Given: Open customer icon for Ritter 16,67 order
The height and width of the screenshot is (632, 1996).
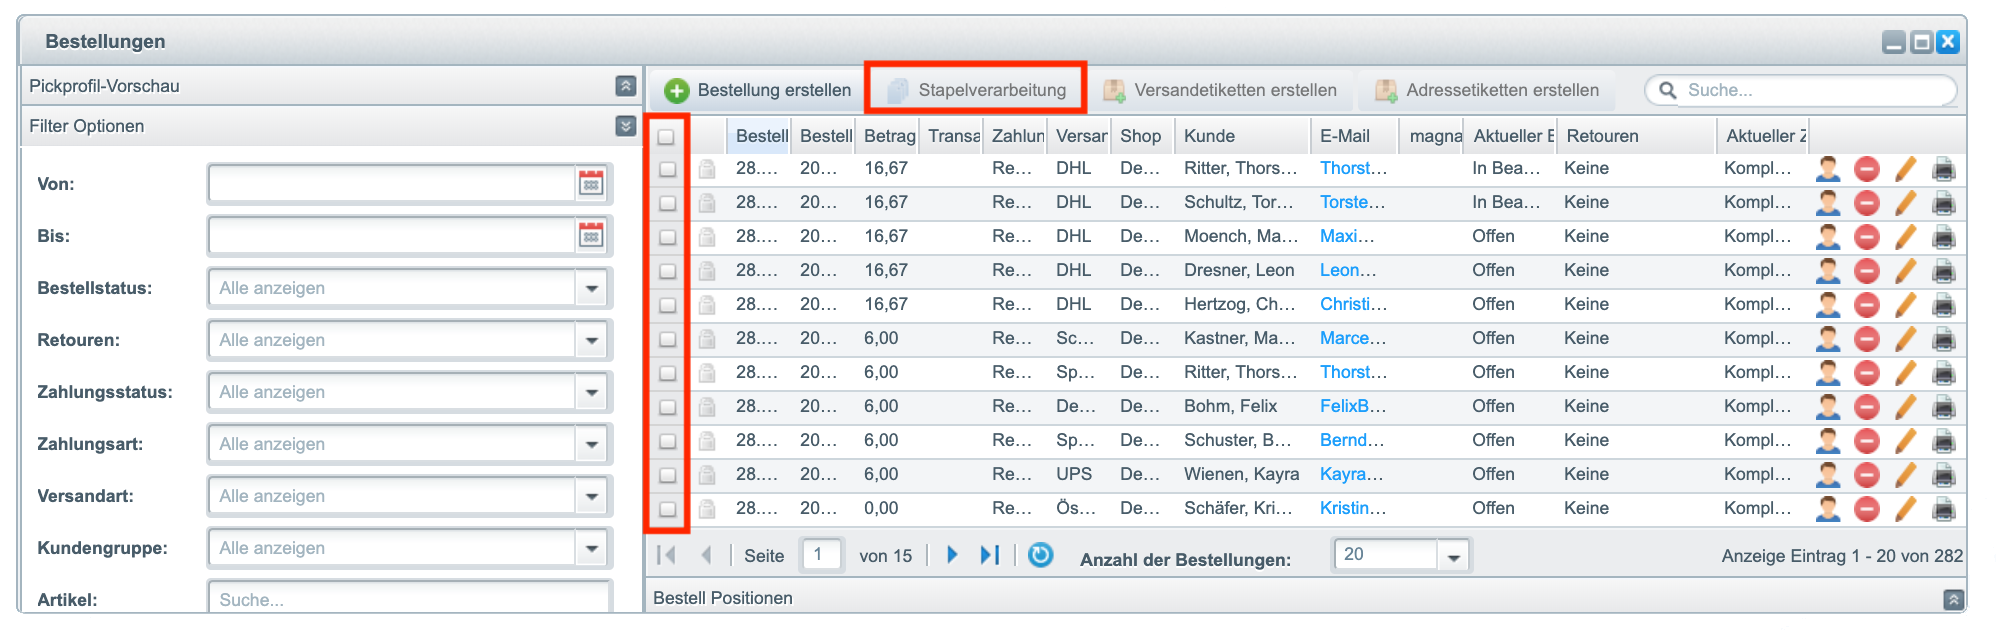Looking at the screenshot, I should tap(1828, 169).
